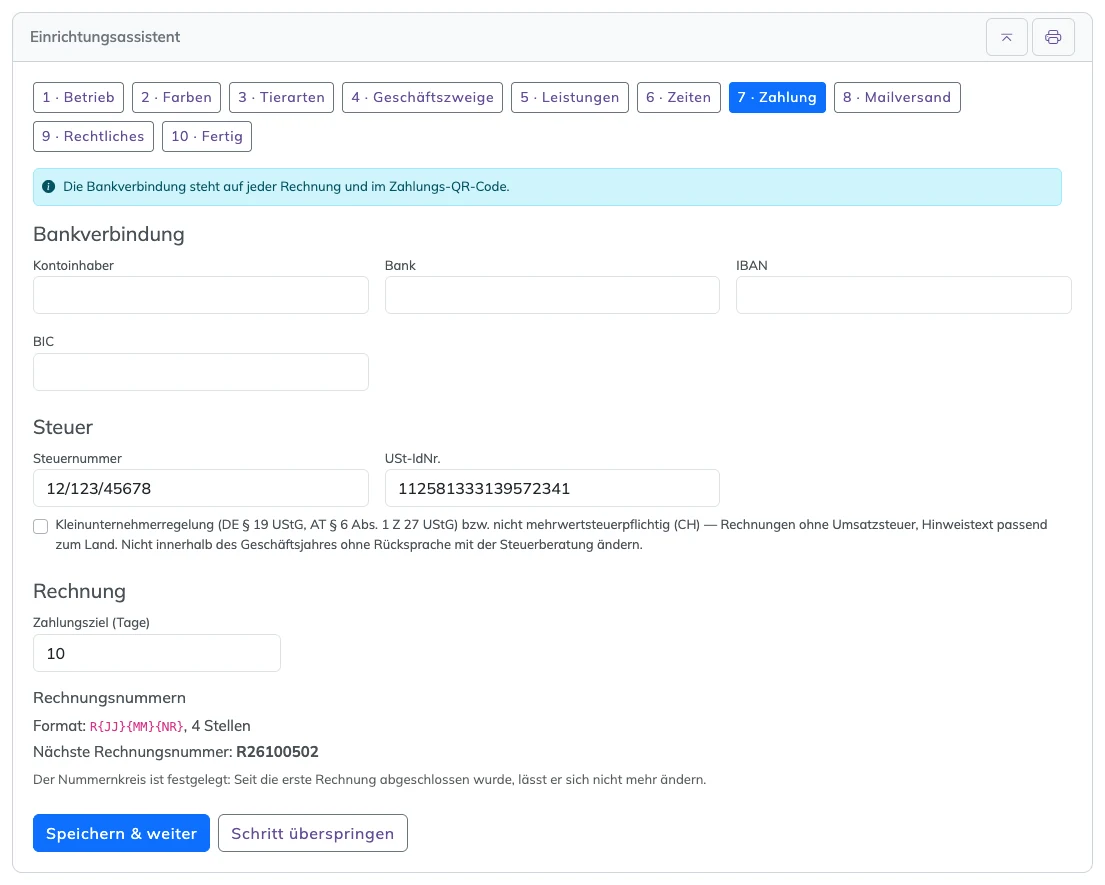
Task: Go to the '10 · Fertig' step
Action: tap(206, 137)
